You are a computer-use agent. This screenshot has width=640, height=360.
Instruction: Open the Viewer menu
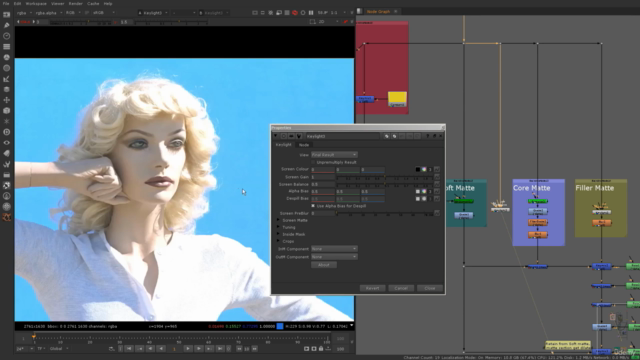click(x=58, y=3)
